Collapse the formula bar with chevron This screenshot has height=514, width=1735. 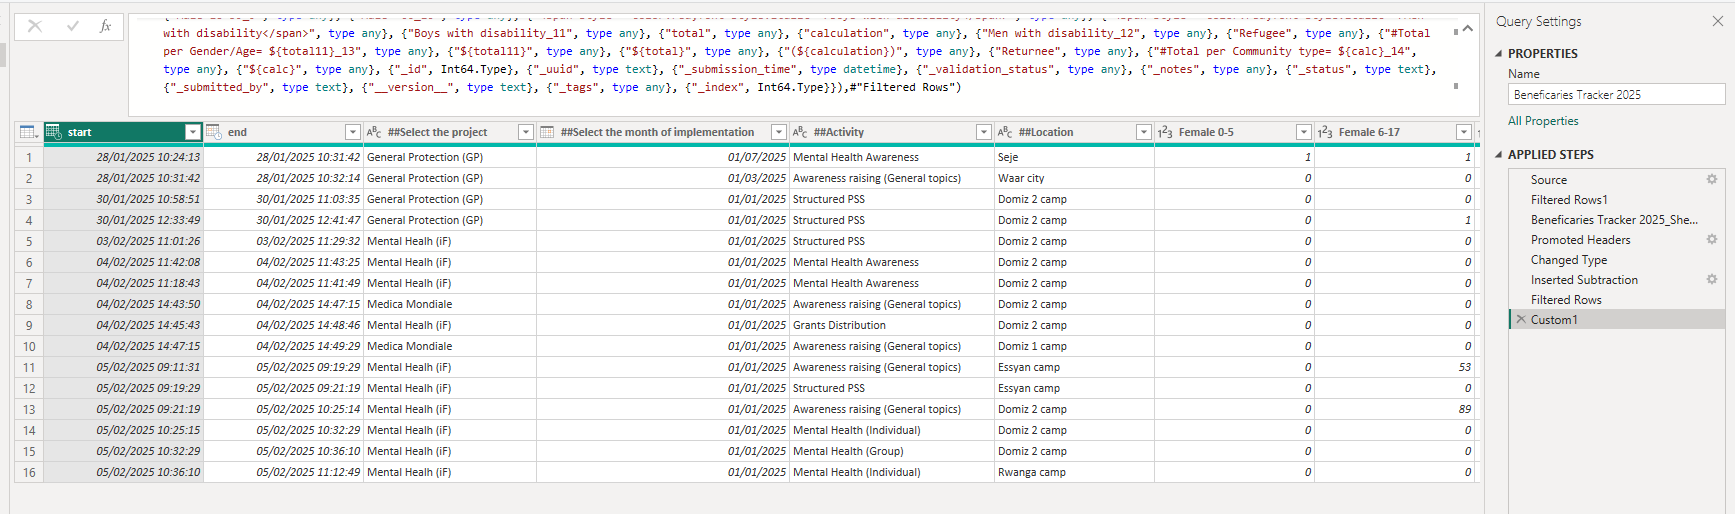[1467, 29]
